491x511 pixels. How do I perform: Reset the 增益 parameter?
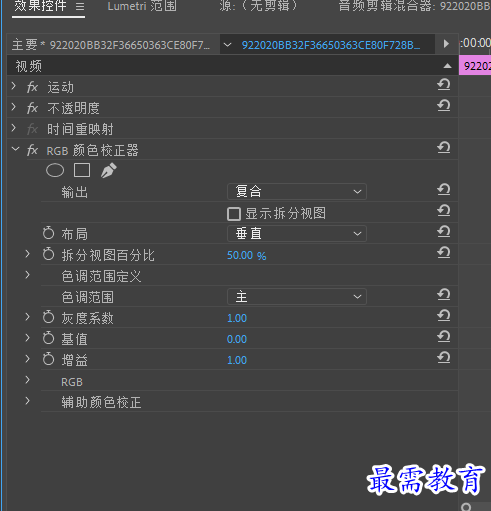coord(444,358)
